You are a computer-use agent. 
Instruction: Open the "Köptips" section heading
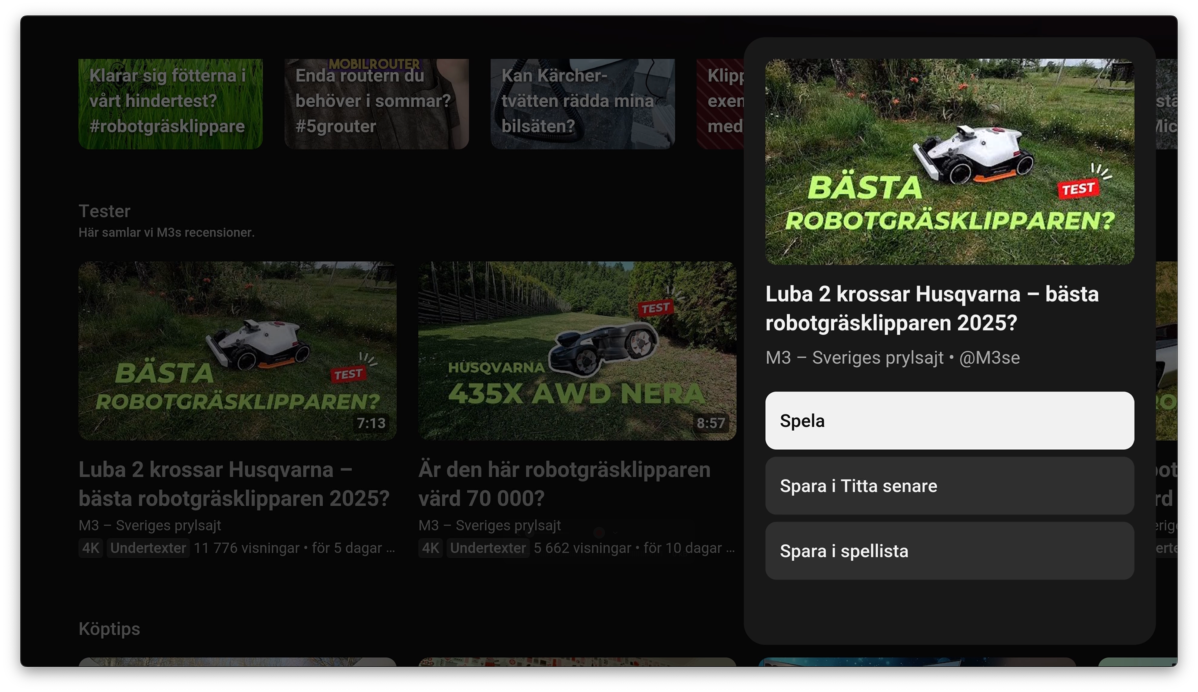pyautogui.click(x=109, y=629)
